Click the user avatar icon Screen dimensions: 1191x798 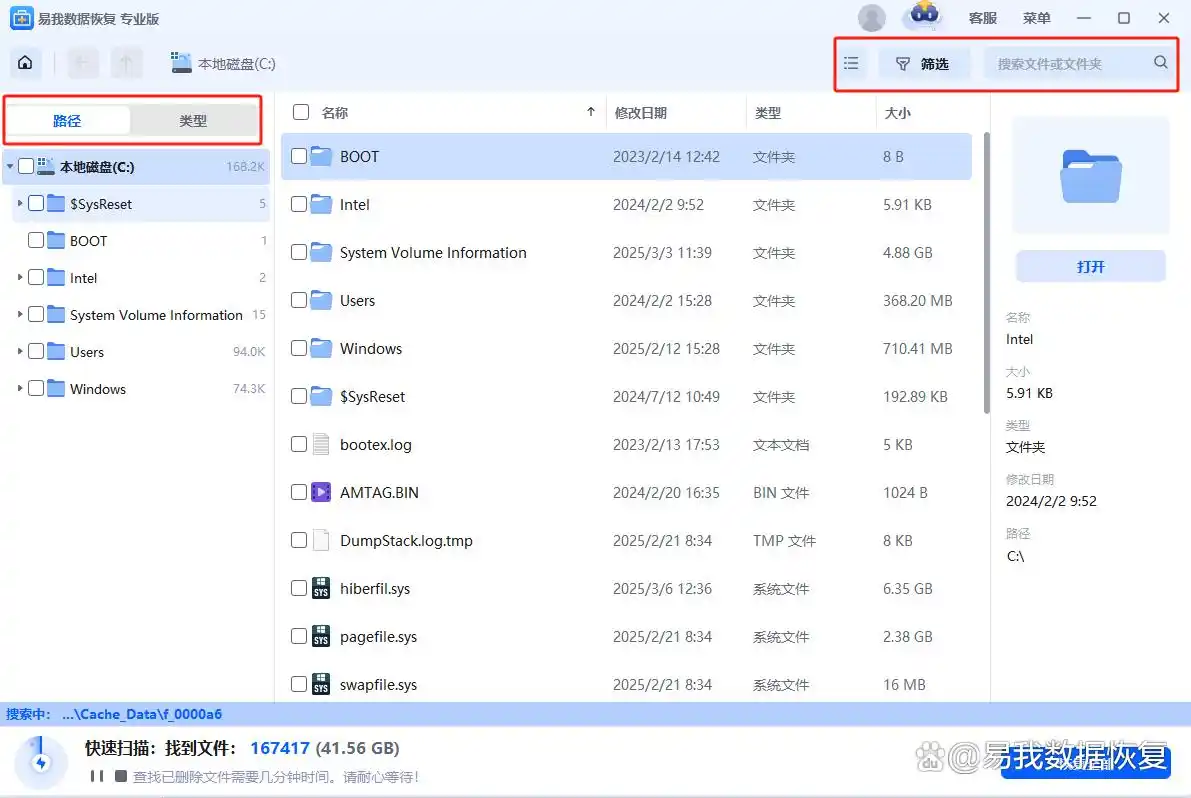pyautogui.click(x=871, y=17)
